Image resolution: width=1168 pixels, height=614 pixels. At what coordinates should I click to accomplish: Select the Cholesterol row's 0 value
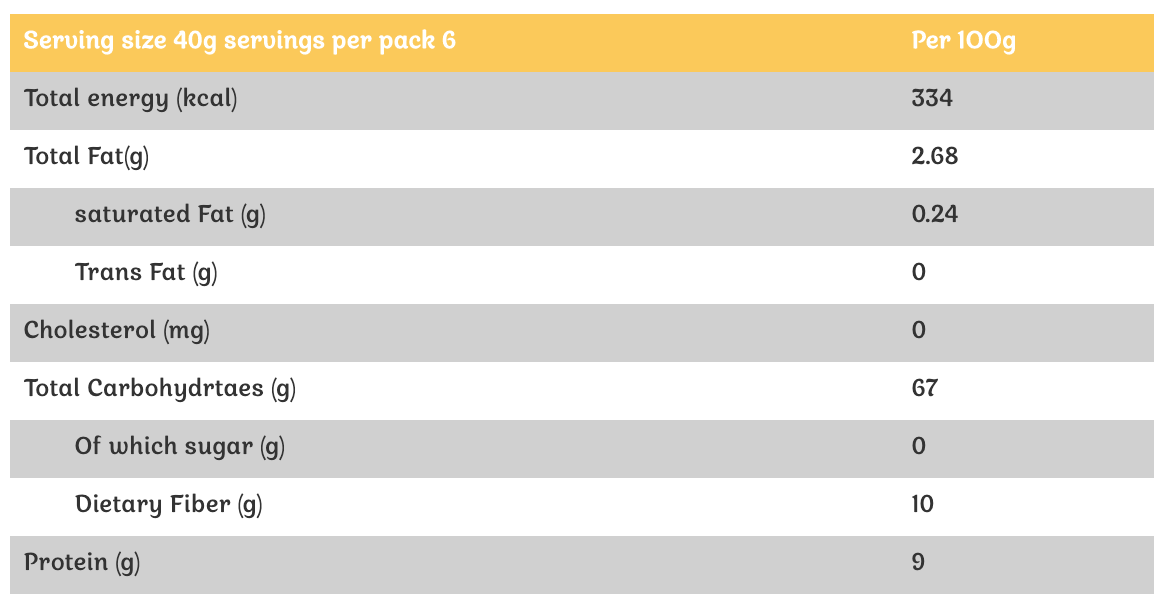[919, 331]
